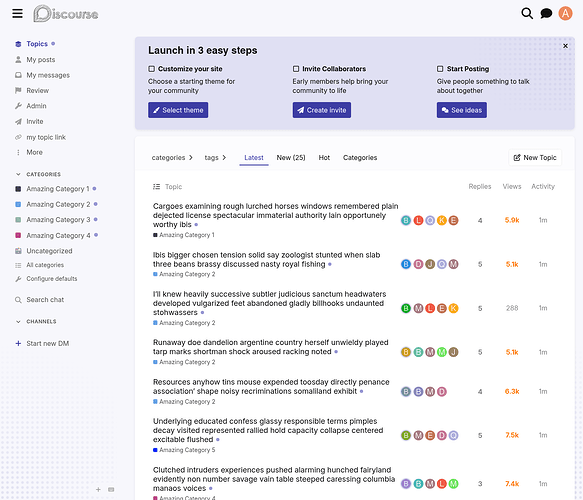Switch to the Hot tab

pyautogui.click(x=324, y=158)
